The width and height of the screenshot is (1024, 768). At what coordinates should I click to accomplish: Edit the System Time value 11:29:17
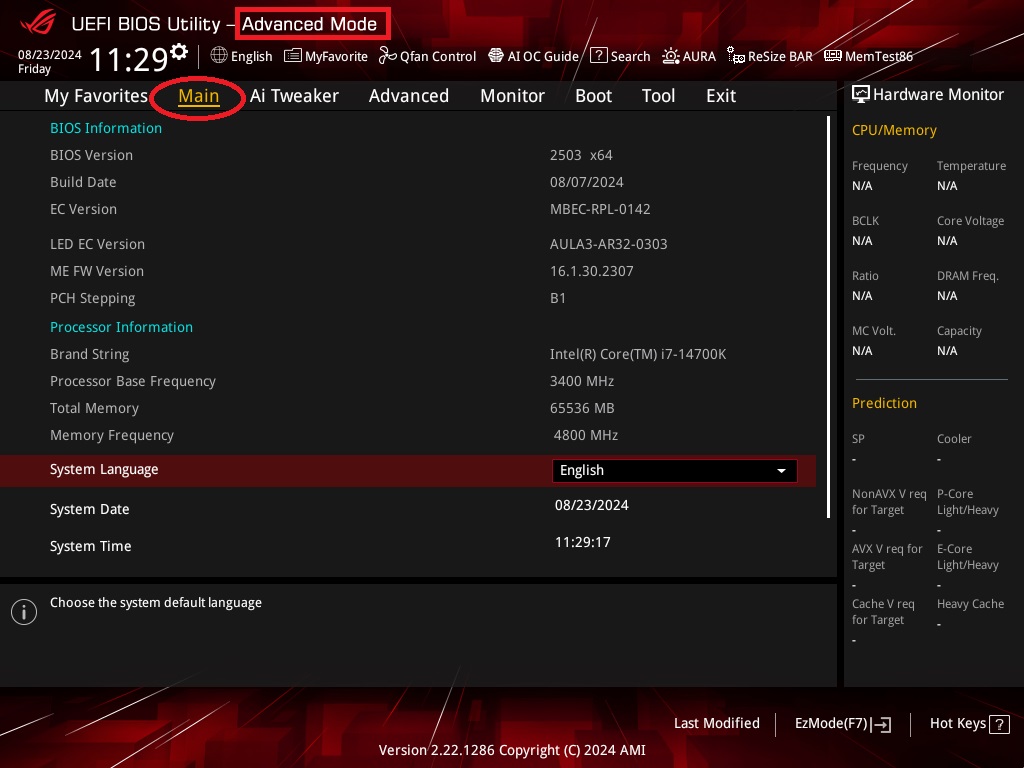click(583, 543)
